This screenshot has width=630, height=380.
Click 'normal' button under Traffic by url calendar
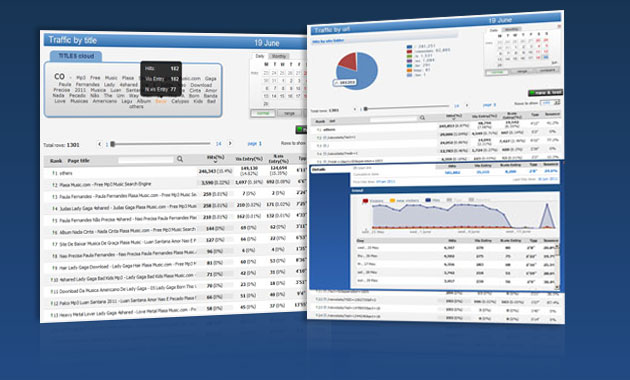(497, 72)
